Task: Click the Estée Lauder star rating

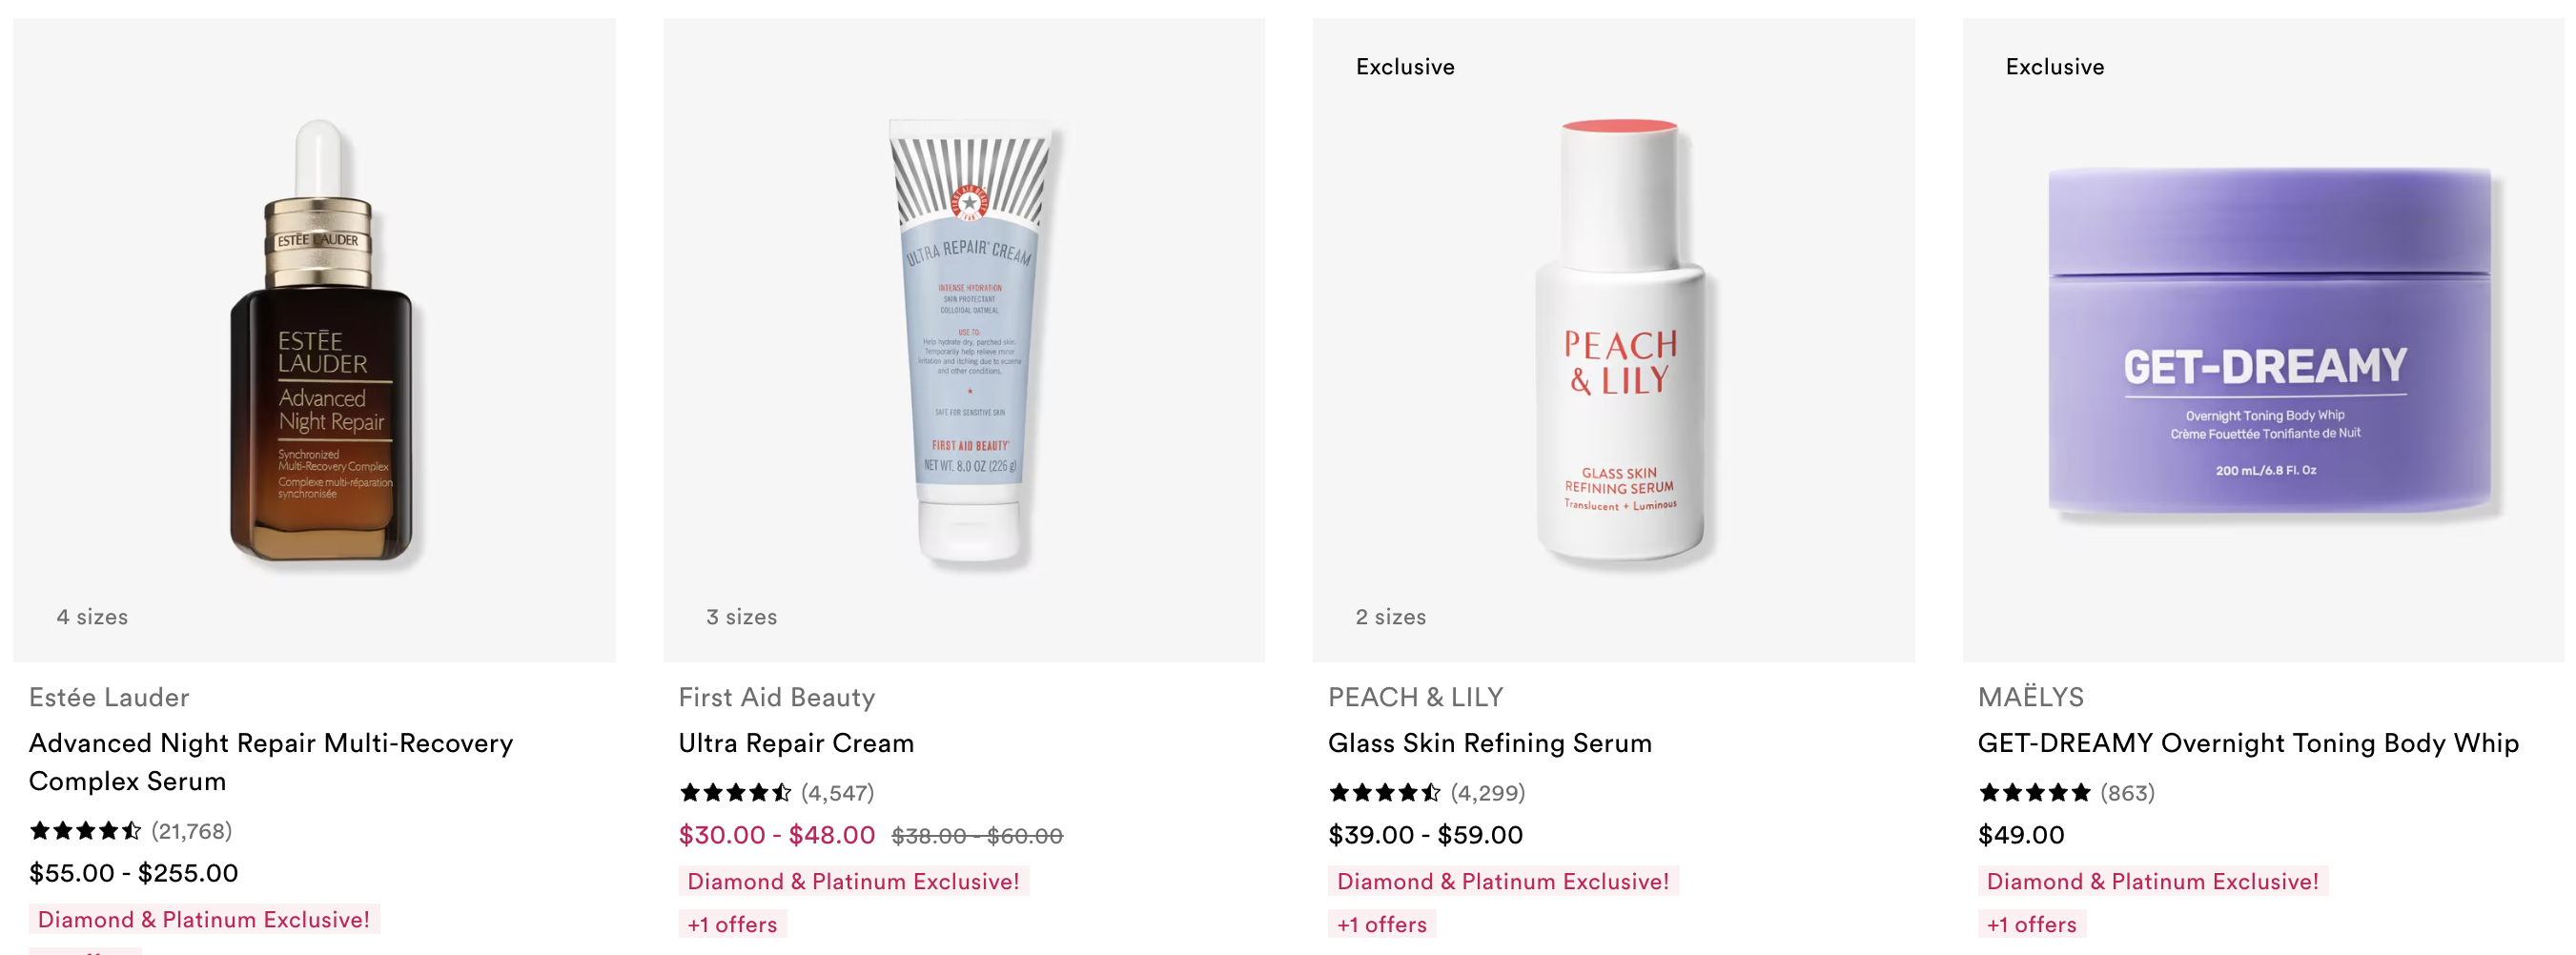Action: pyautogui.click(x=85, y=831)
